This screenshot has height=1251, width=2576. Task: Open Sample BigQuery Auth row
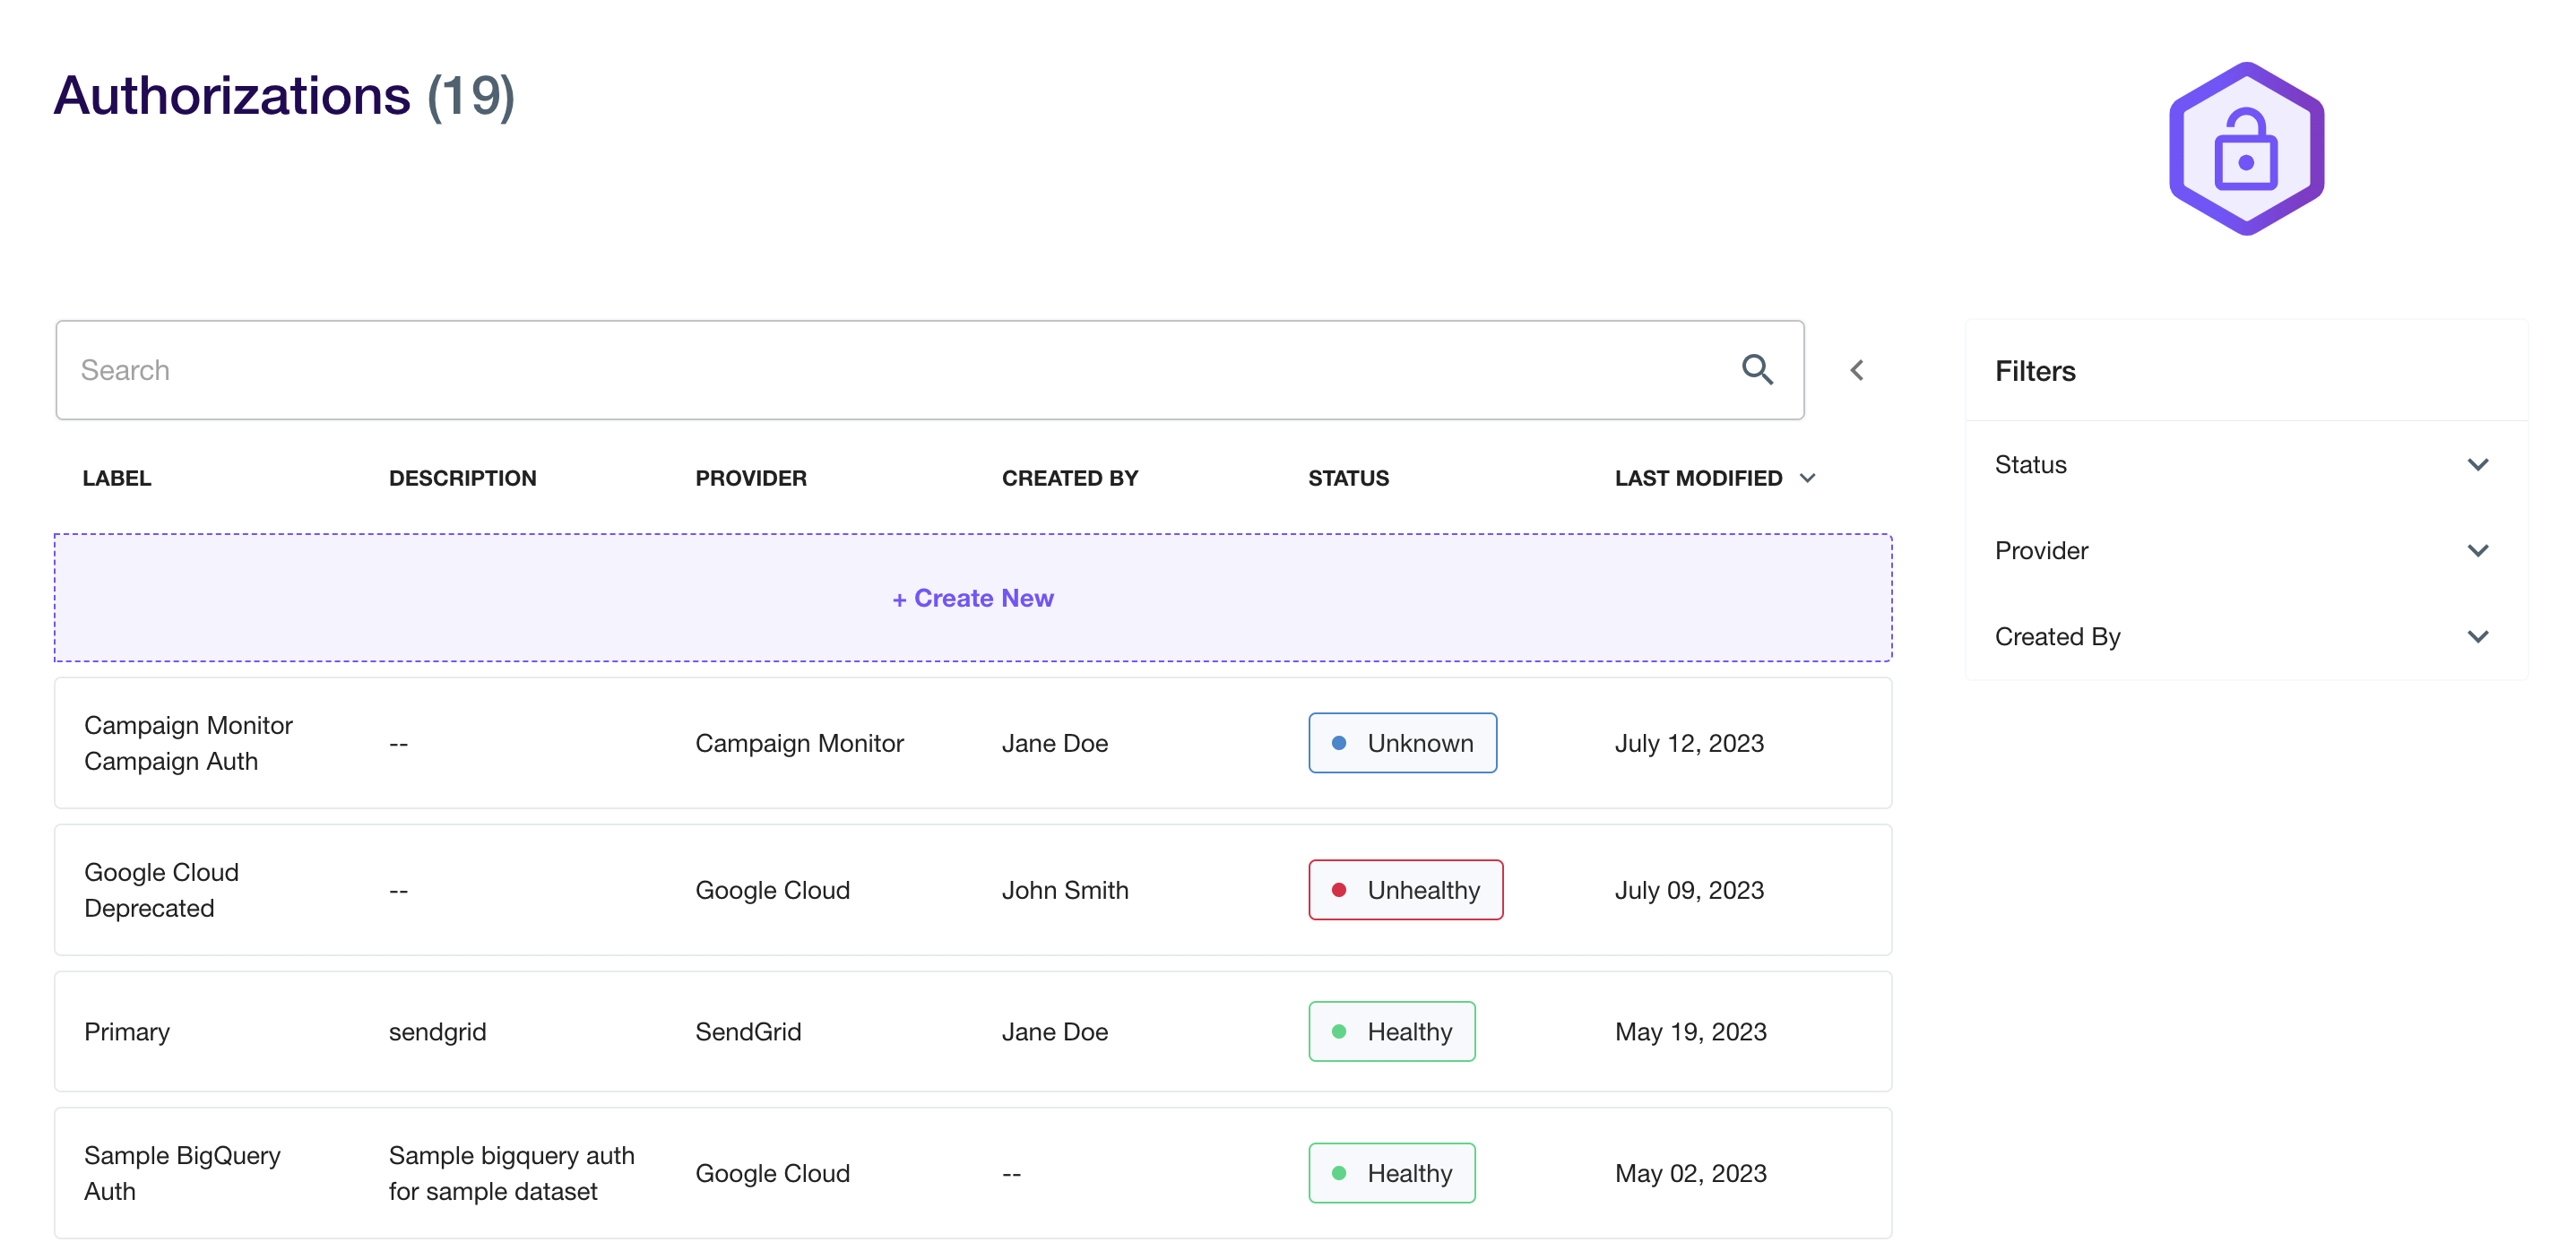(x=182, y=1172)
